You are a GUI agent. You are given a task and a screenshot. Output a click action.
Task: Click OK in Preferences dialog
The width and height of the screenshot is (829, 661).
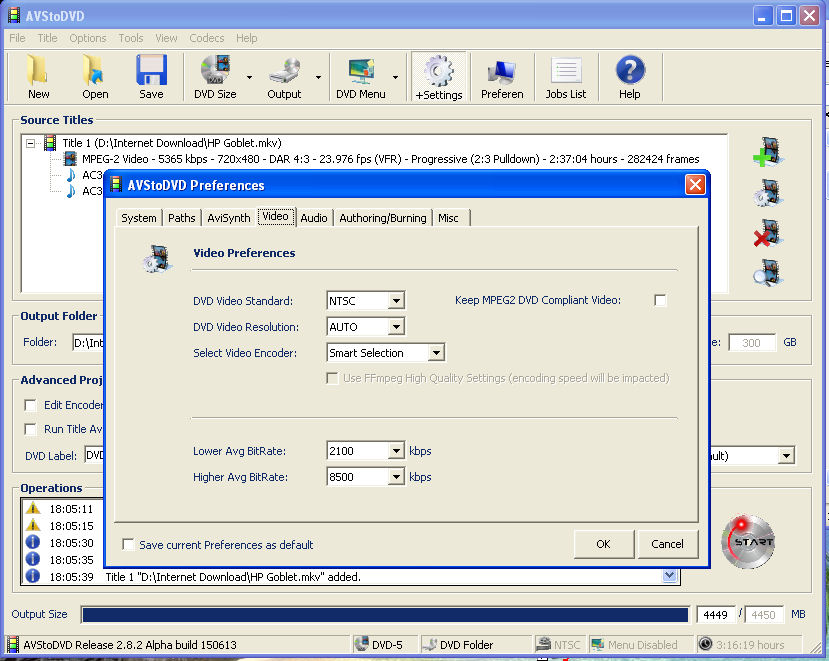tap(603, 544)
